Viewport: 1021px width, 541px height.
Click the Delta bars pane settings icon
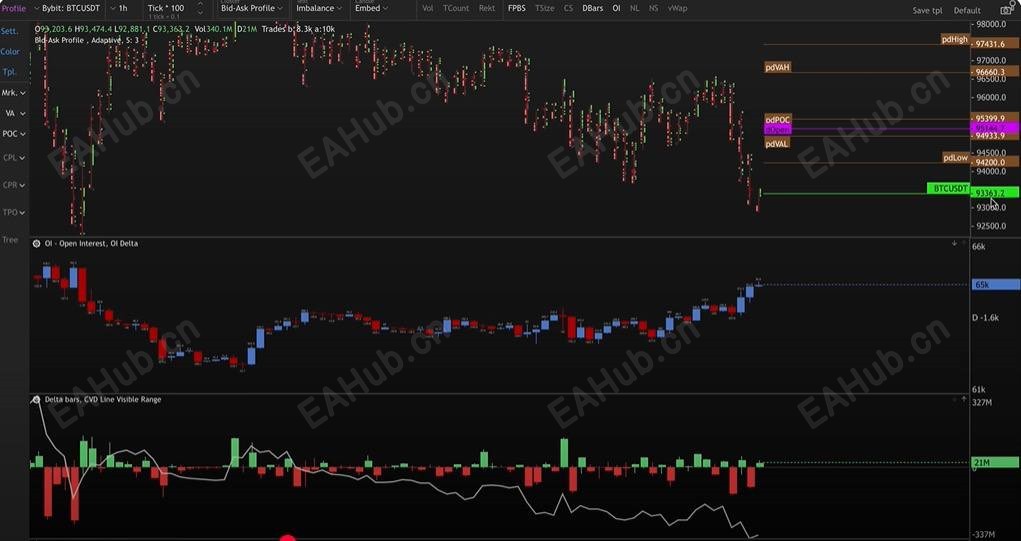pos(36,399)
